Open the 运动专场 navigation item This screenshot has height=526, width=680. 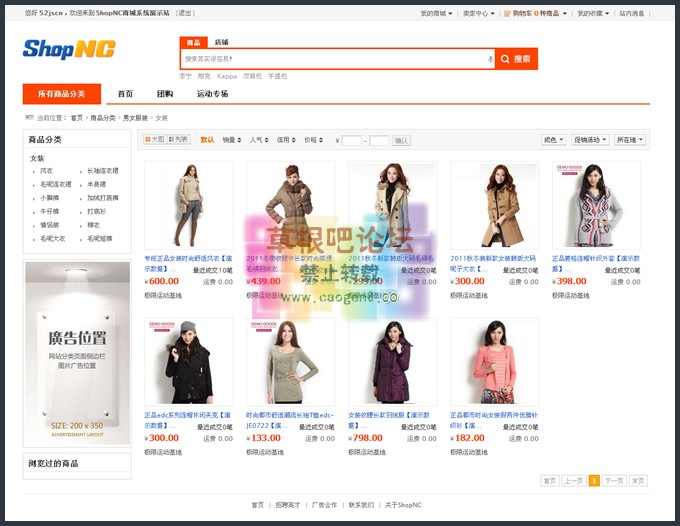(x=212, y=94)
